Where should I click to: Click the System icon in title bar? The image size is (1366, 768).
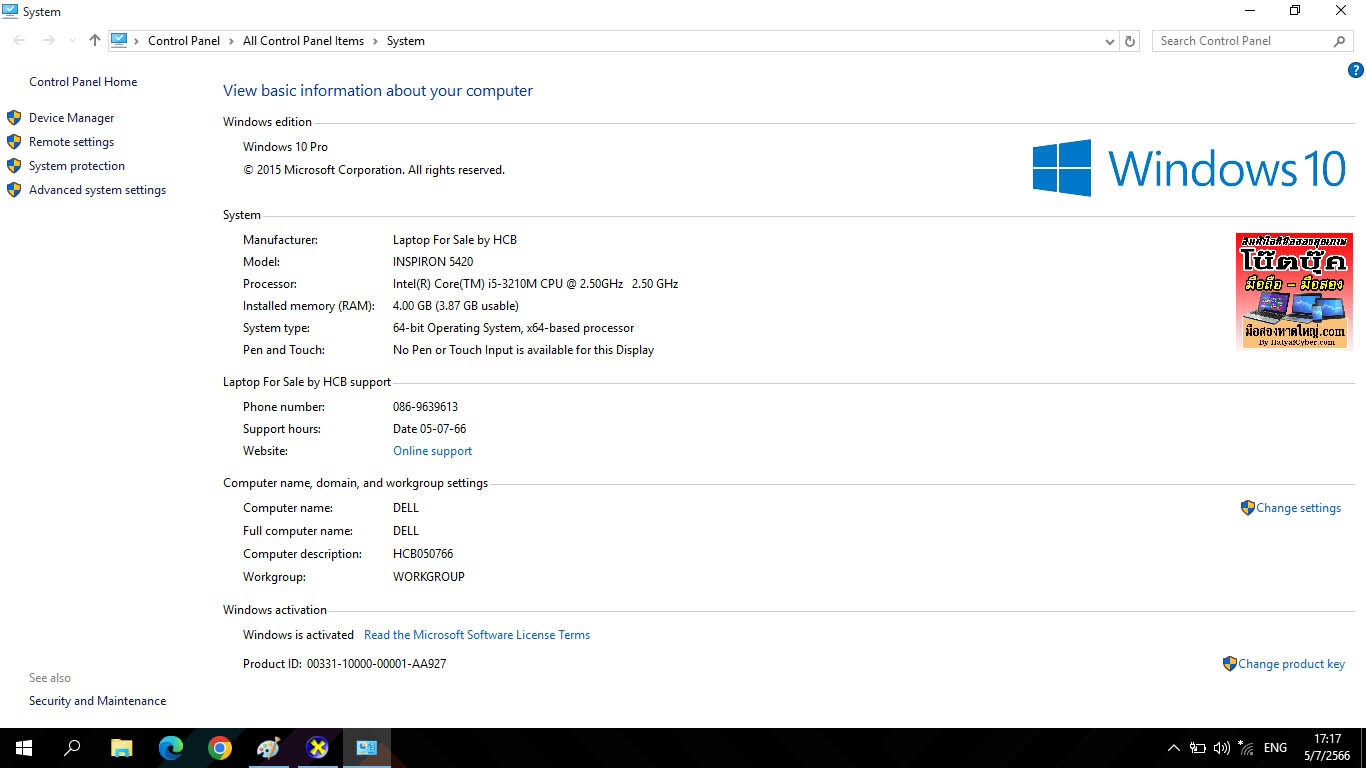pyautogui.click(x=10, y=11)
